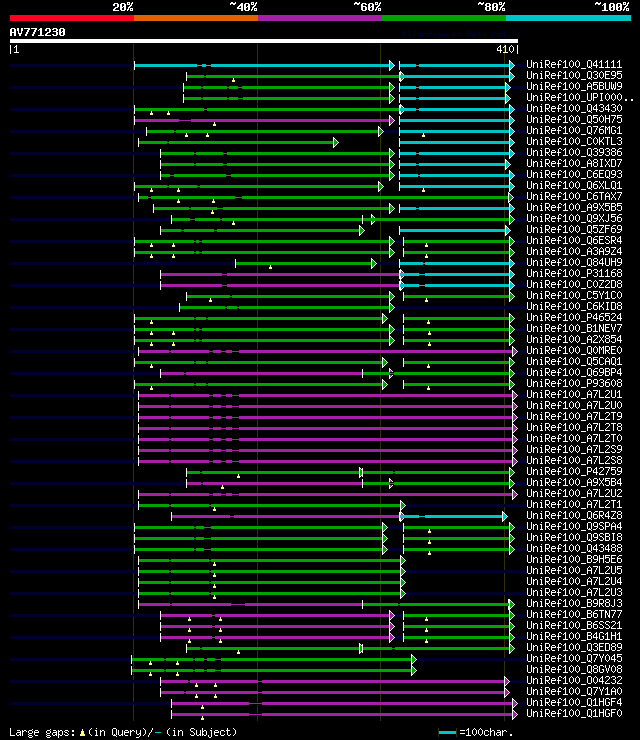Image resolution: width=640 pixels, height=740 pixels.
Task: Click the UniRef100_Q41111 hit label
Action: (x=574, y=64)
